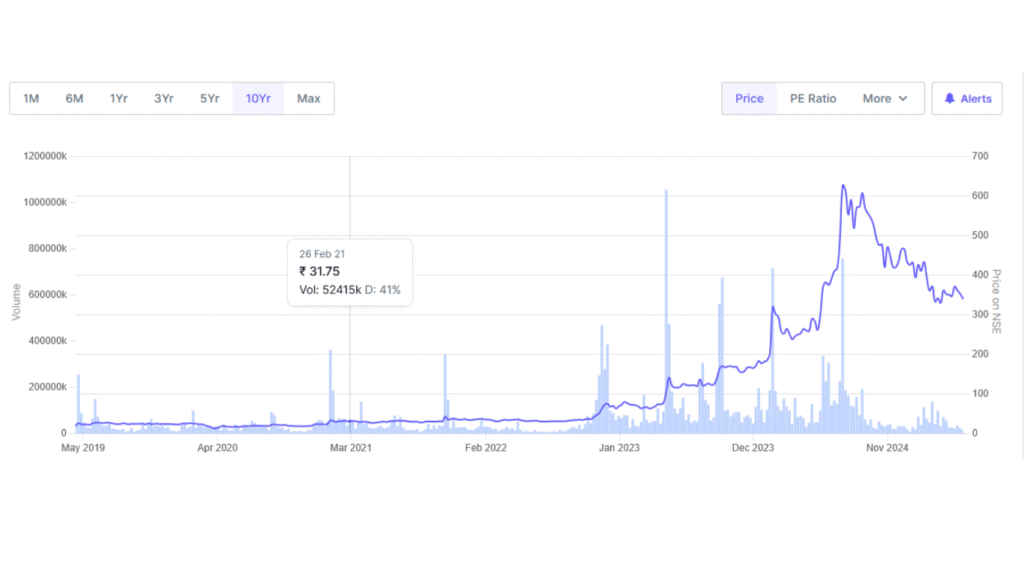1024x576 pixels.
Task: Switch to the Price view
Action: (749, 98)
